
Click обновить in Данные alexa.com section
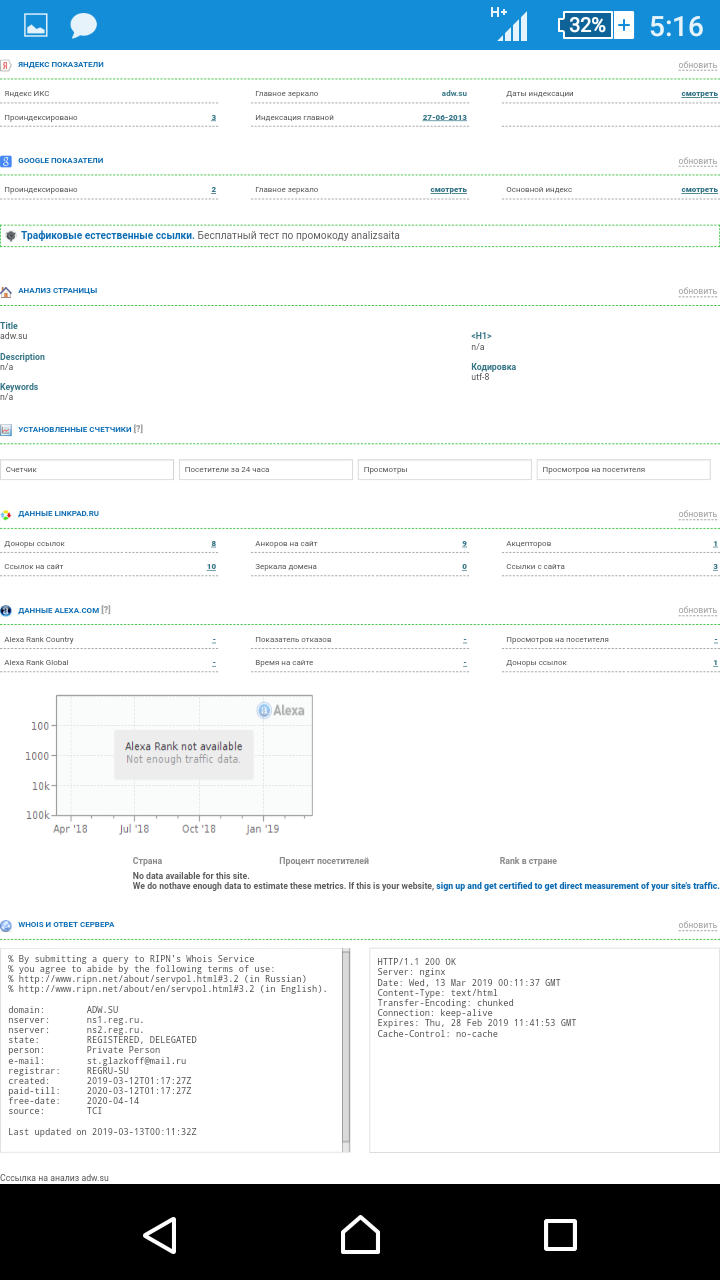[698, 610]
